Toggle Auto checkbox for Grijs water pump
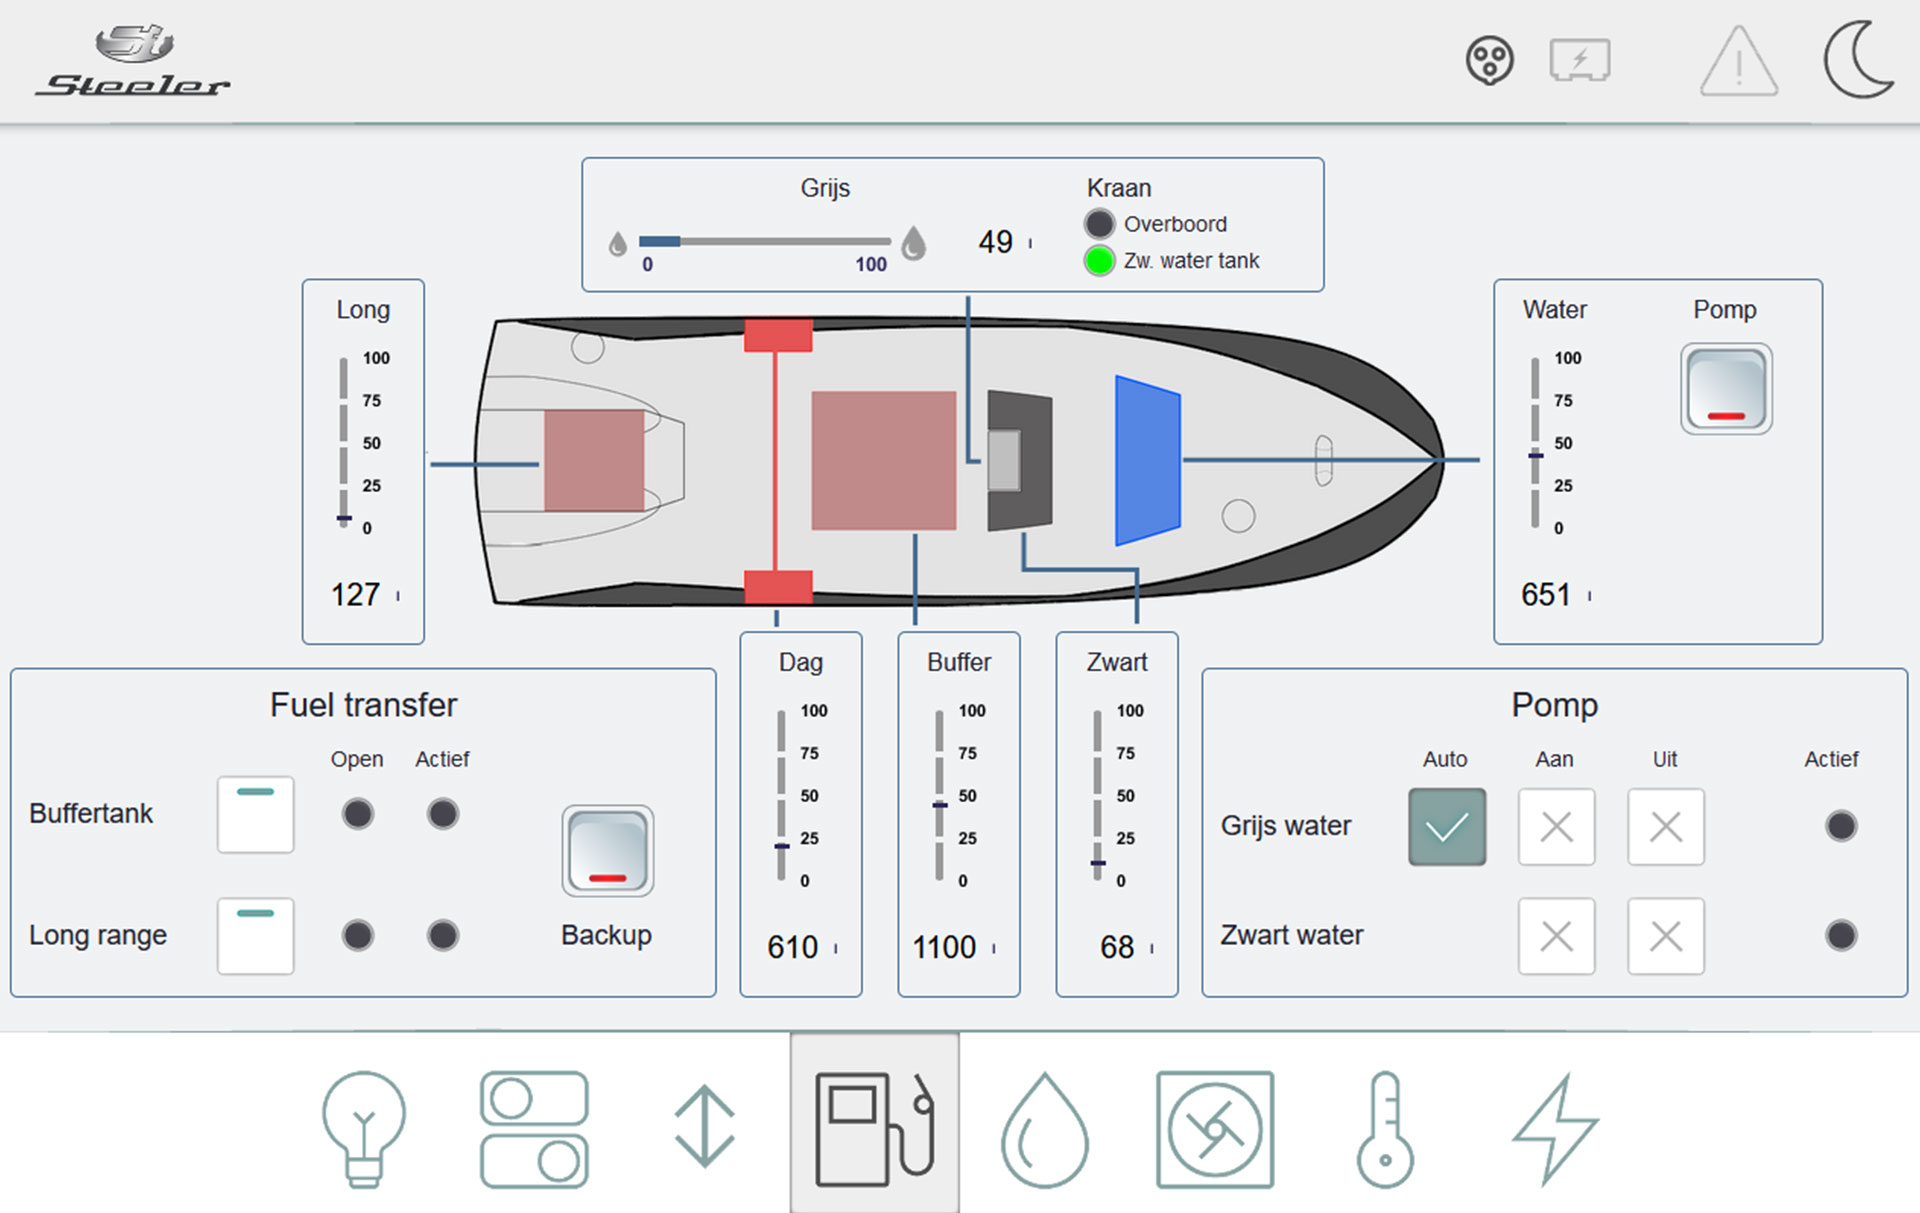Image resolution: width=1920 pixels, height=1213 pixels. point(1446,826)
